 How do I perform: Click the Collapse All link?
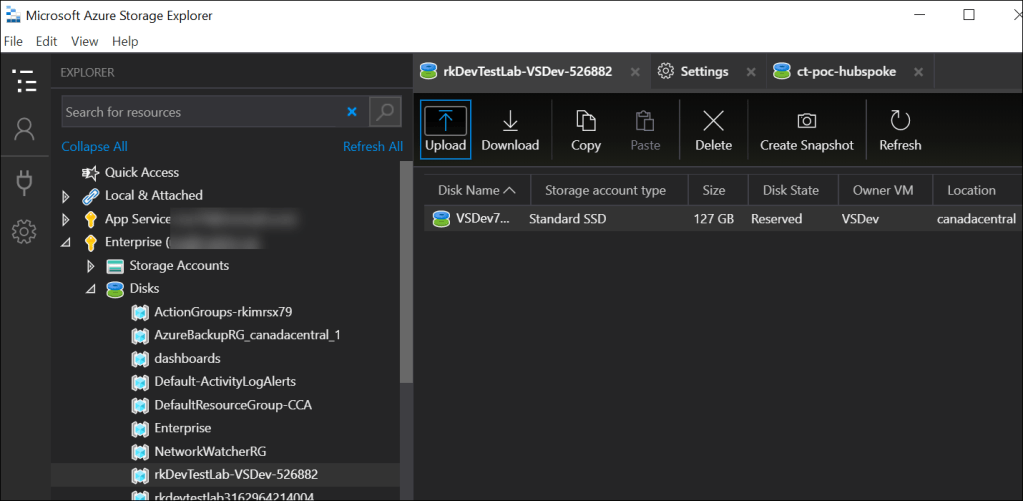click(x=94, y=146)
